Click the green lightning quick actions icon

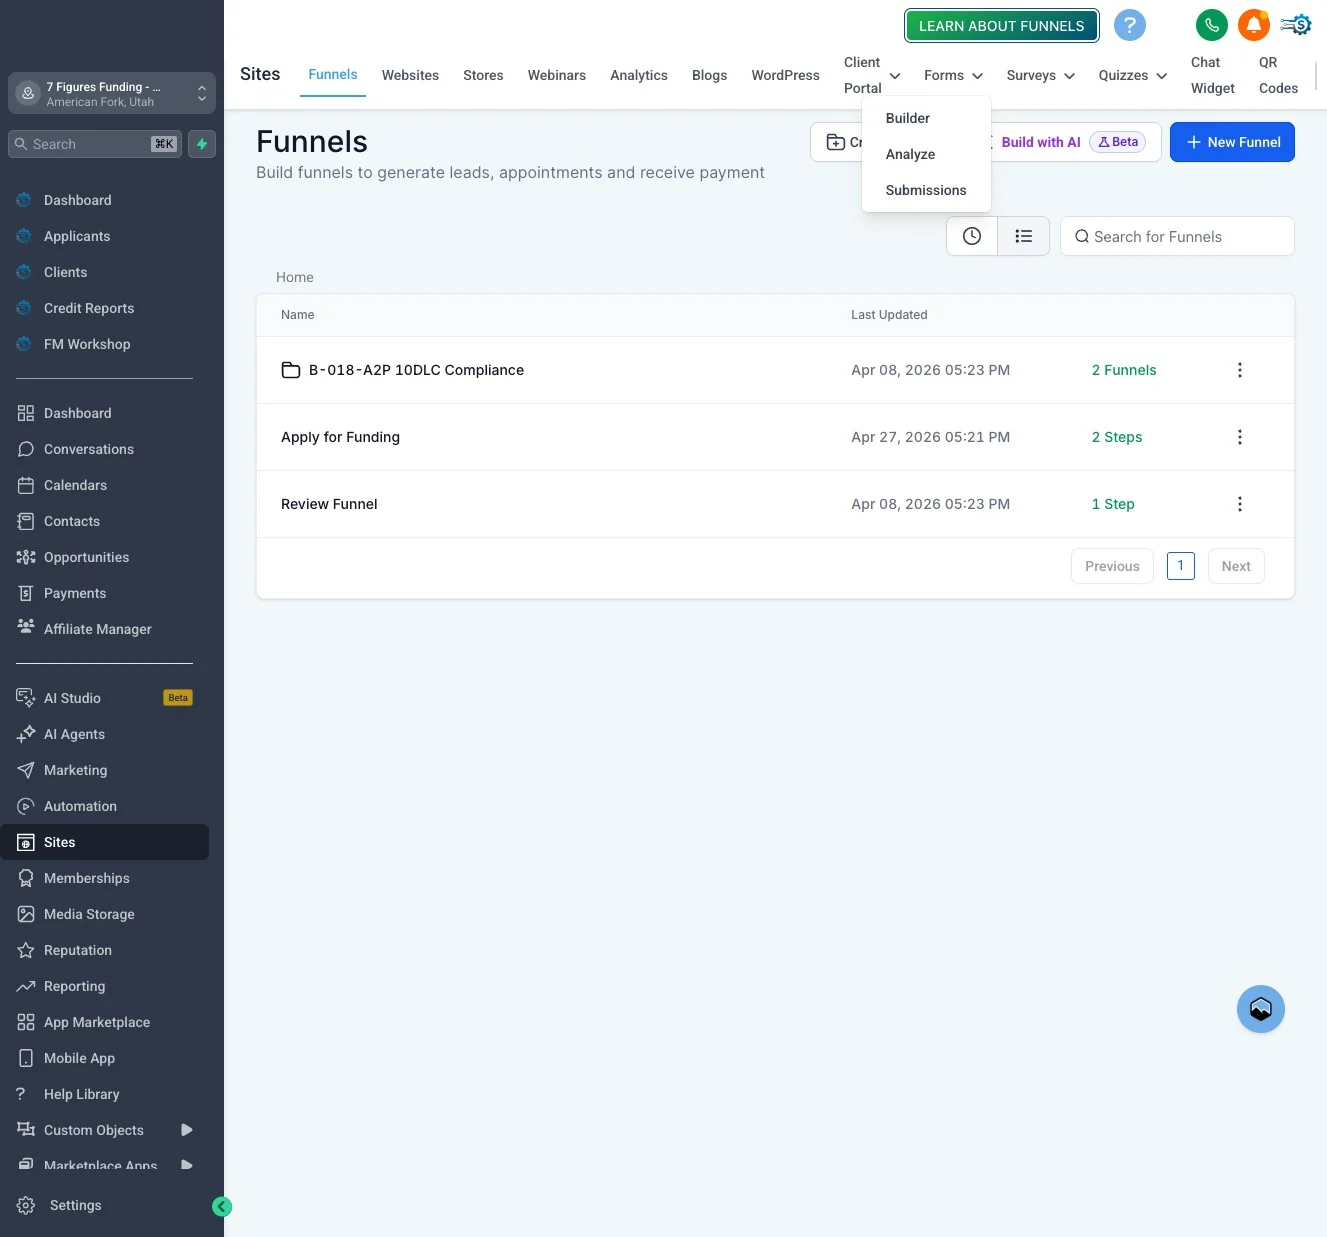(x=202, y=144)
